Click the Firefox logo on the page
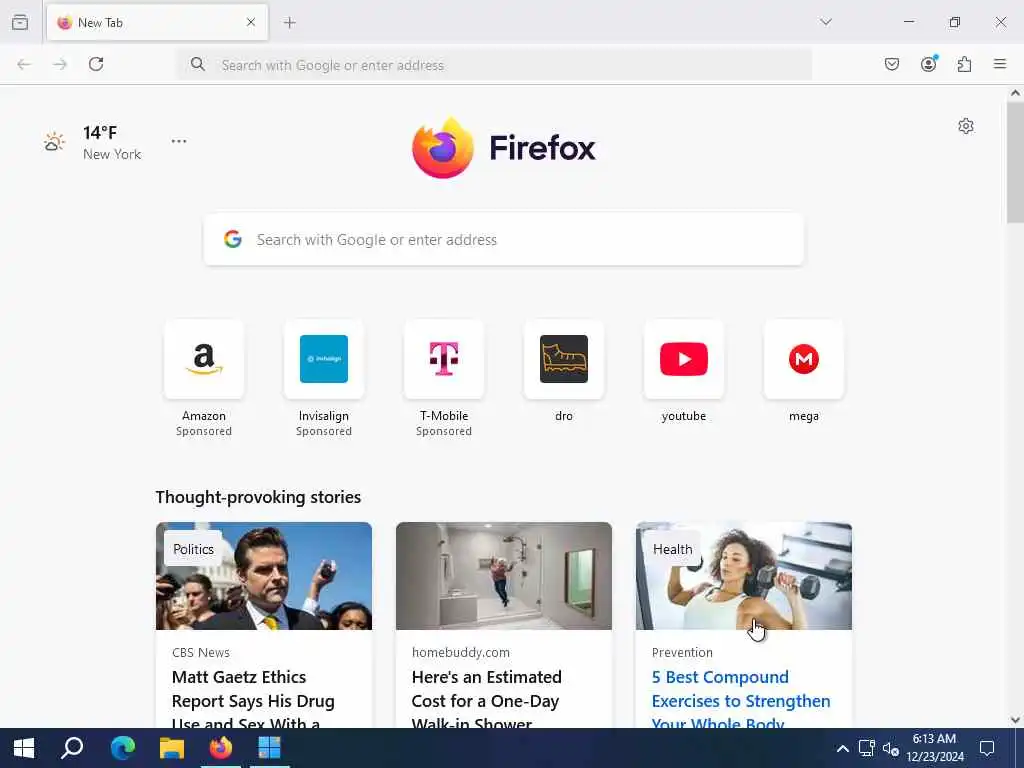This screenshot has height=768, width=1024. click(x=504, y=148)
